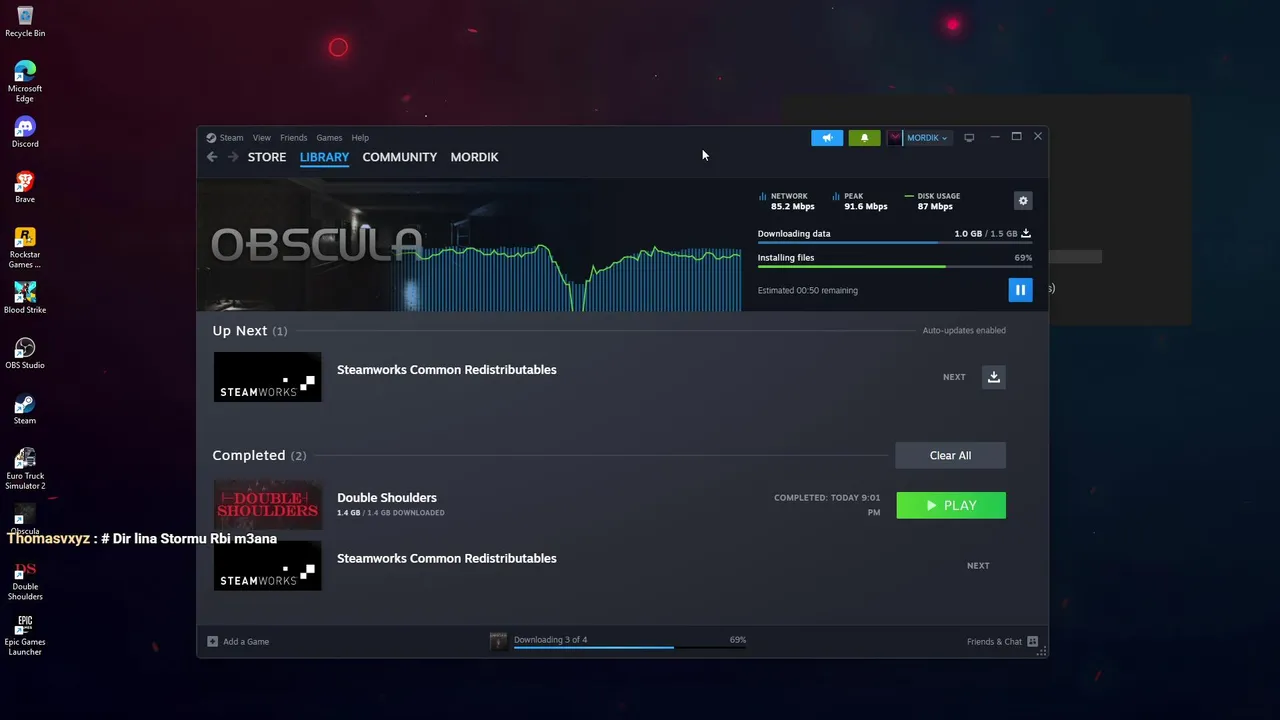Open Double Shoulders game thumbnail
This screenshot has width=1280, height=720.
point(267,505)
